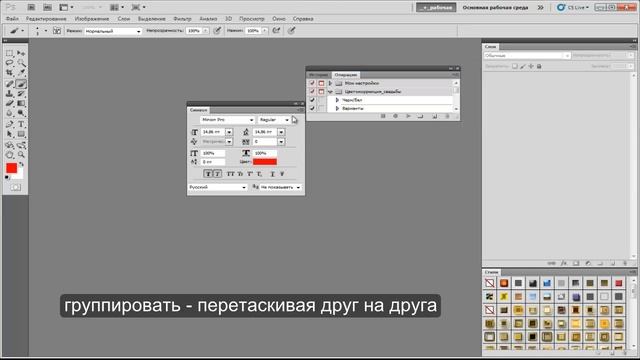Open the Фильтр menu
The height and width of the screenshot is (360, 640).
(182, 19)
